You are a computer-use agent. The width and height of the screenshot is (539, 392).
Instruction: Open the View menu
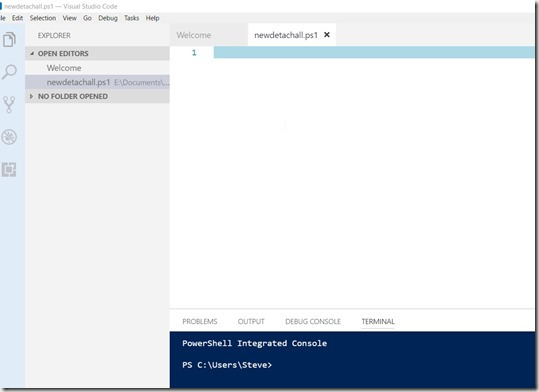click(x=69, y=18)
